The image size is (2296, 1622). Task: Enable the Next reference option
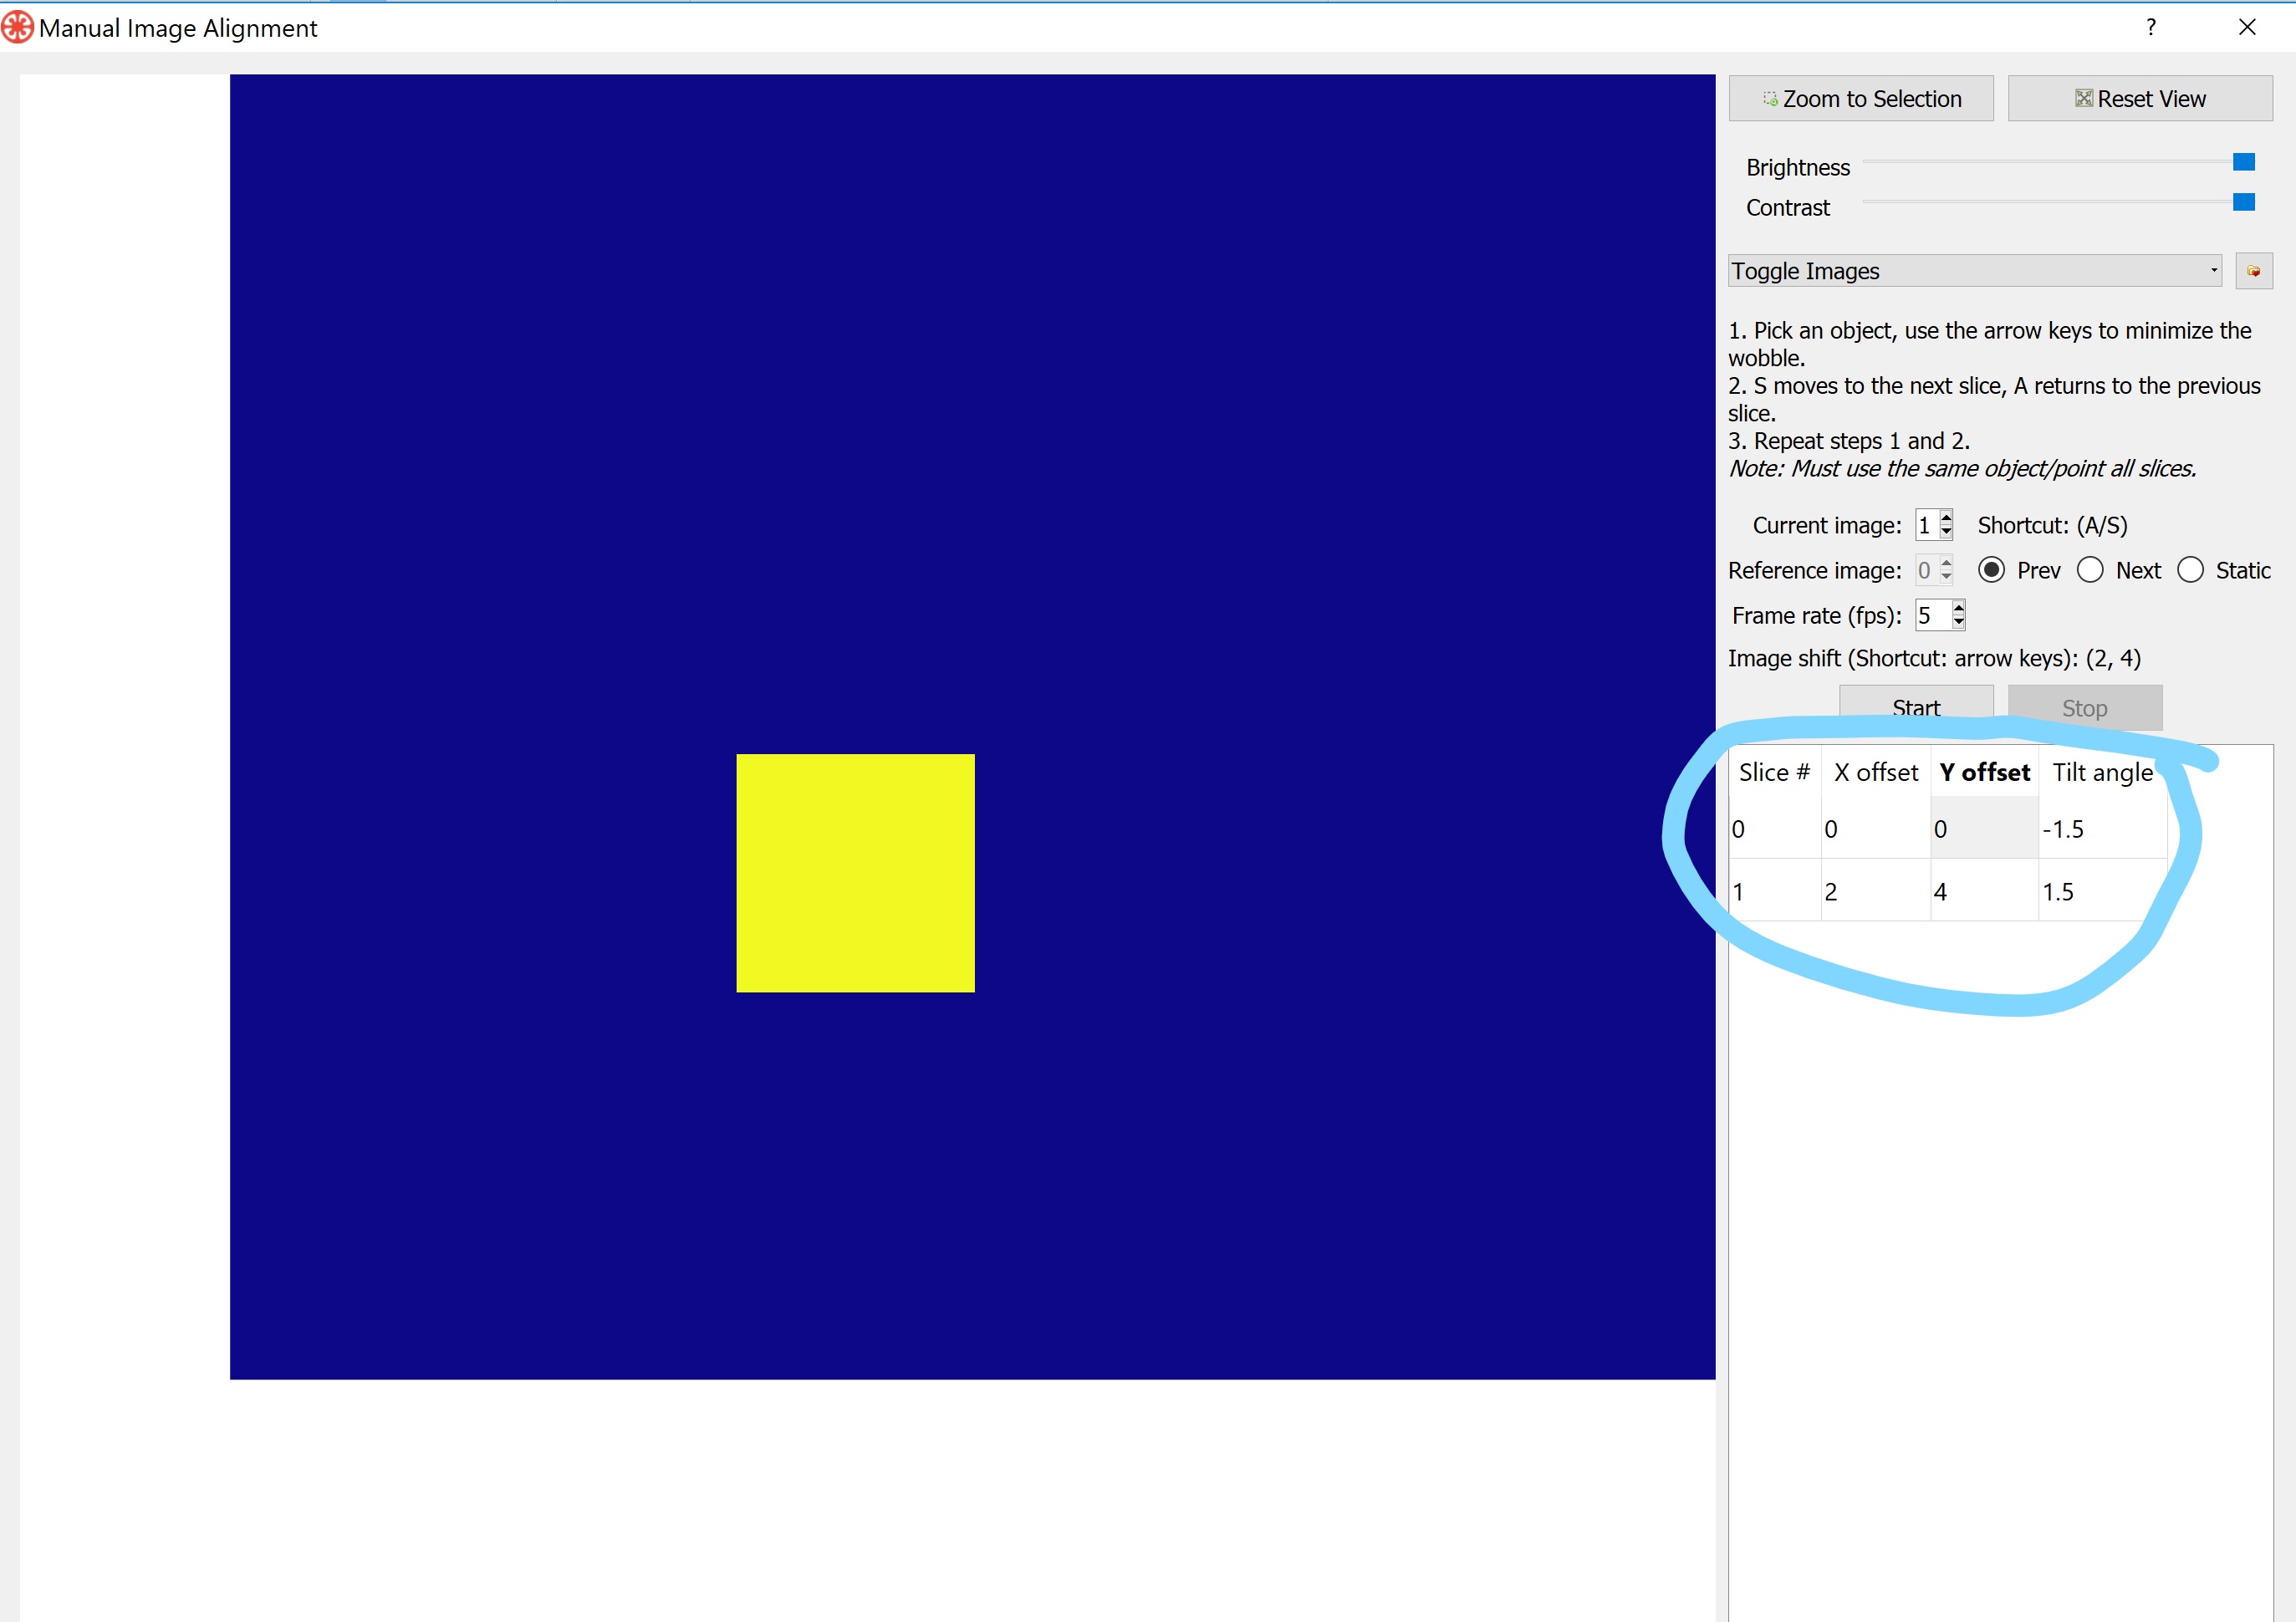(x=2090, y=569)
